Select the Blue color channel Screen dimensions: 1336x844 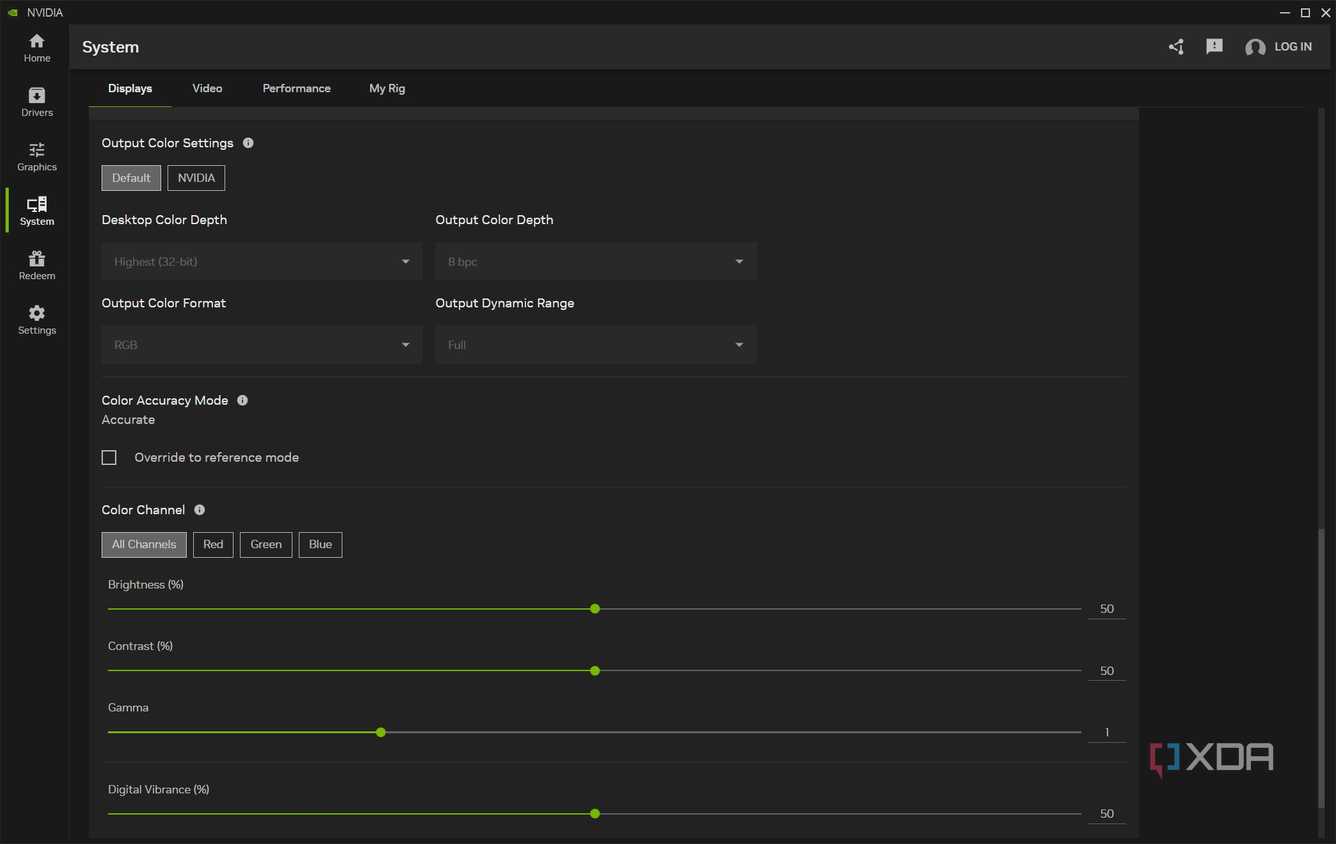coord(320,544)
